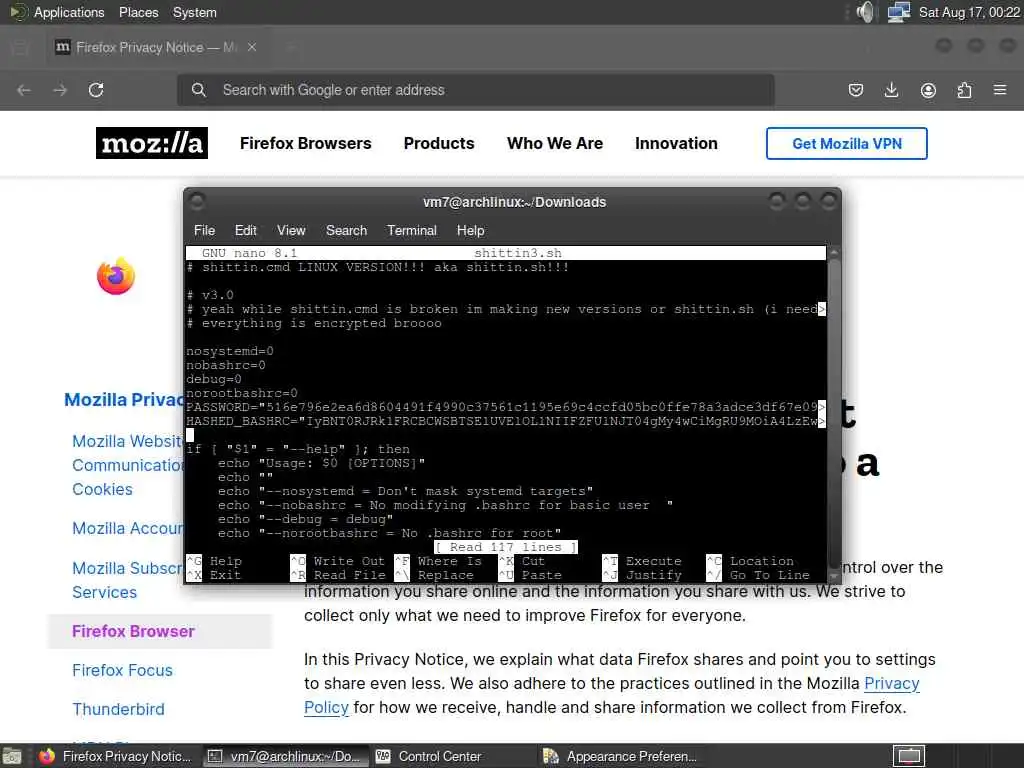
Task: Close the Firefox Privacy Notice tab
Action: (x=252, y=47)
